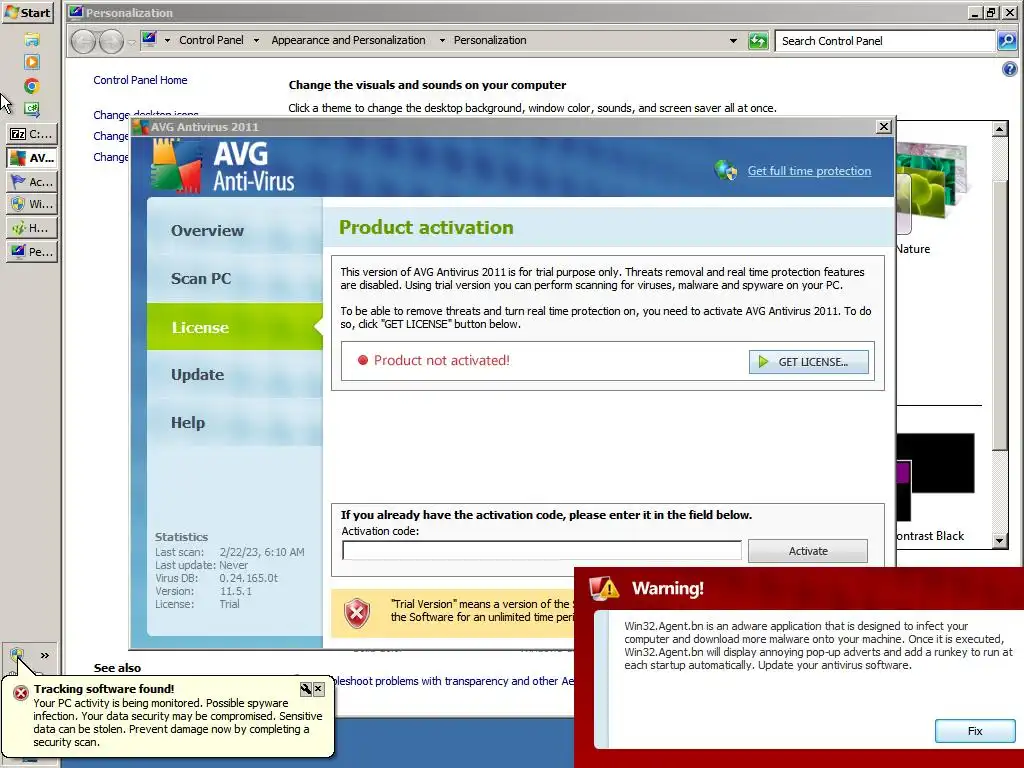Open the Start menu

tap(27, 12)
